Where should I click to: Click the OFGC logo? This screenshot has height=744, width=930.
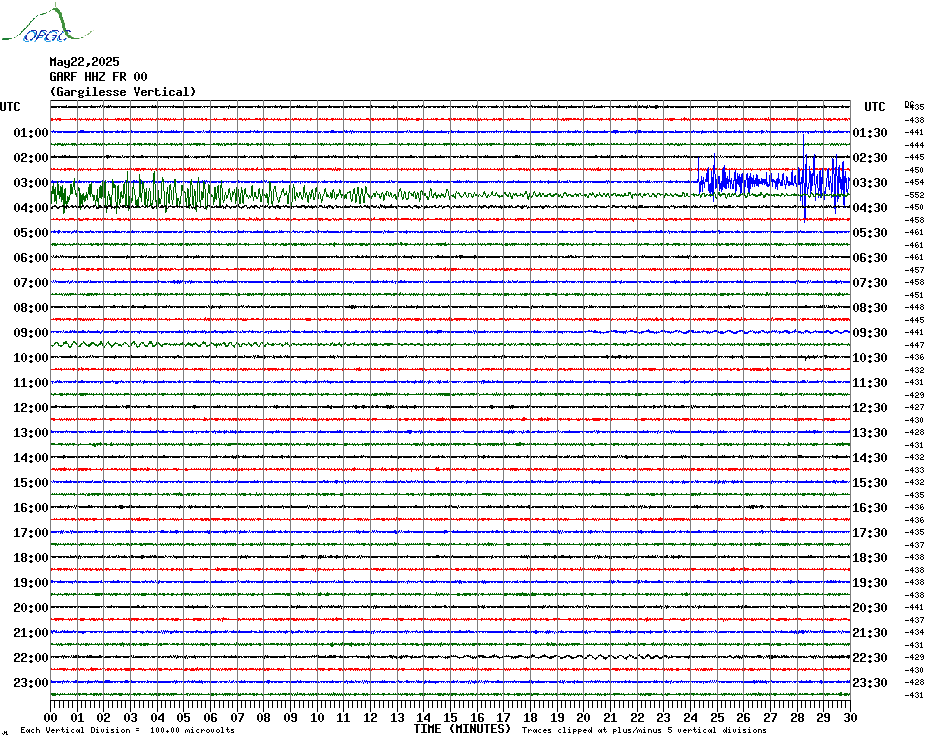46,24
